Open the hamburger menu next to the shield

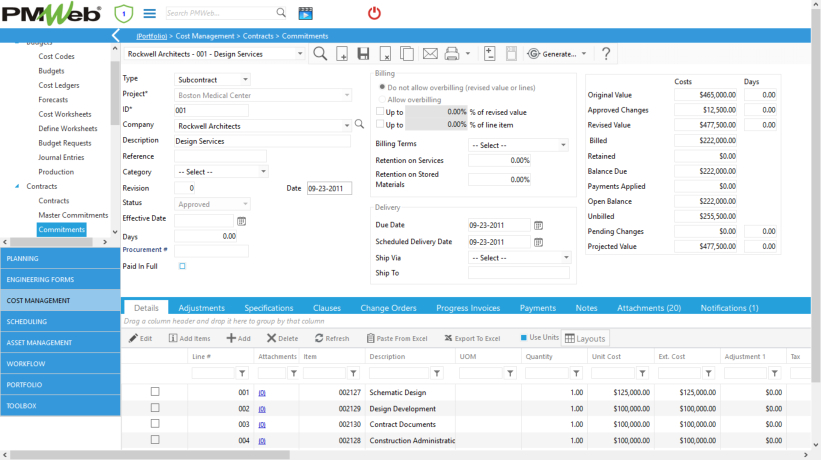149,13
